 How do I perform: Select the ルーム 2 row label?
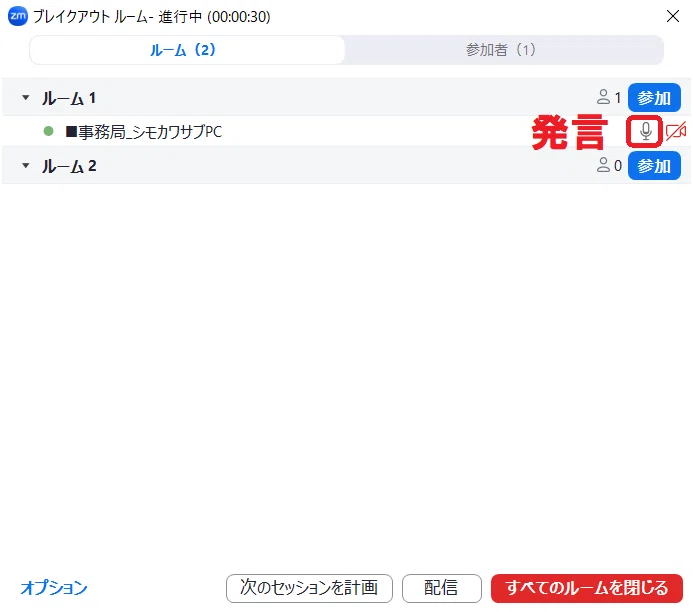coord(69,166)
